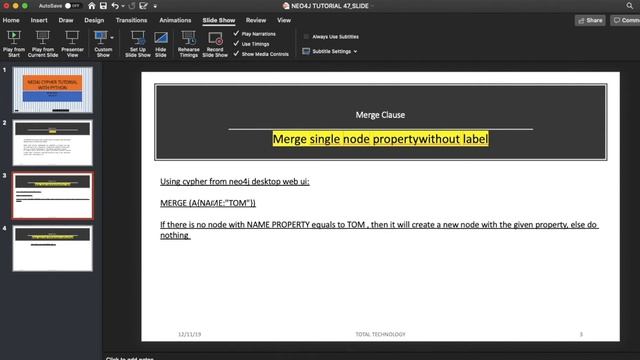Click Hide Slide icon
The image size is (640, 360).
coord(161,38)
